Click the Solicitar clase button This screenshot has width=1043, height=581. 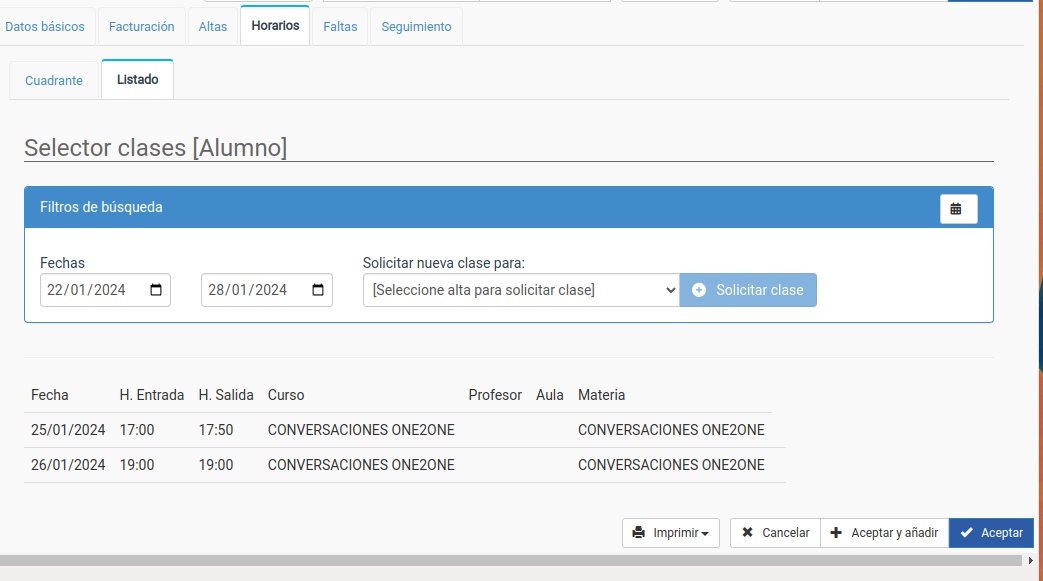pyautogui.click(x=748, y=290)
